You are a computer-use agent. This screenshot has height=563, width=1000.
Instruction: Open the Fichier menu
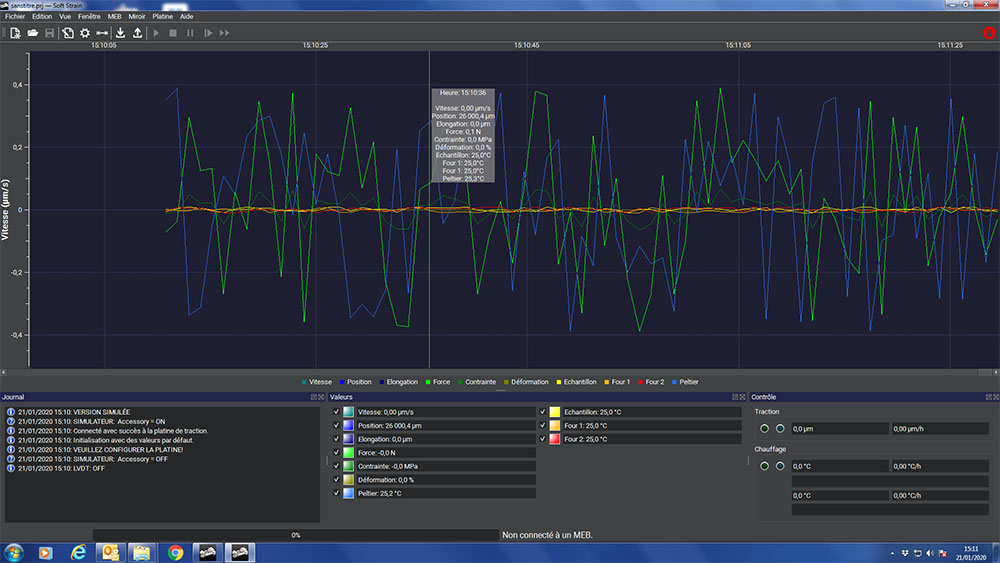click(x=15, y=17)
